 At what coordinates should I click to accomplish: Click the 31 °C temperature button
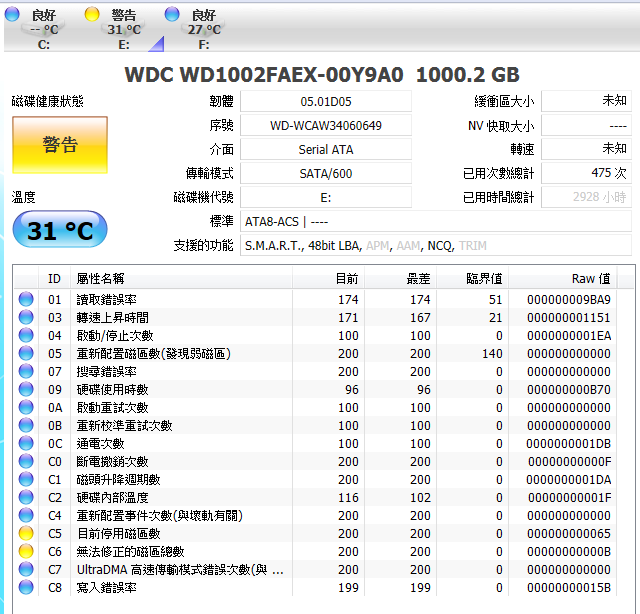point(60,229)
